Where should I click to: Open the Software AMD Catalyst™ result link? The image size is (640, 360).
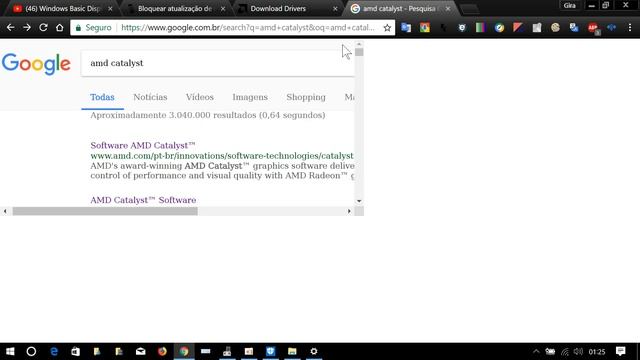143,145
